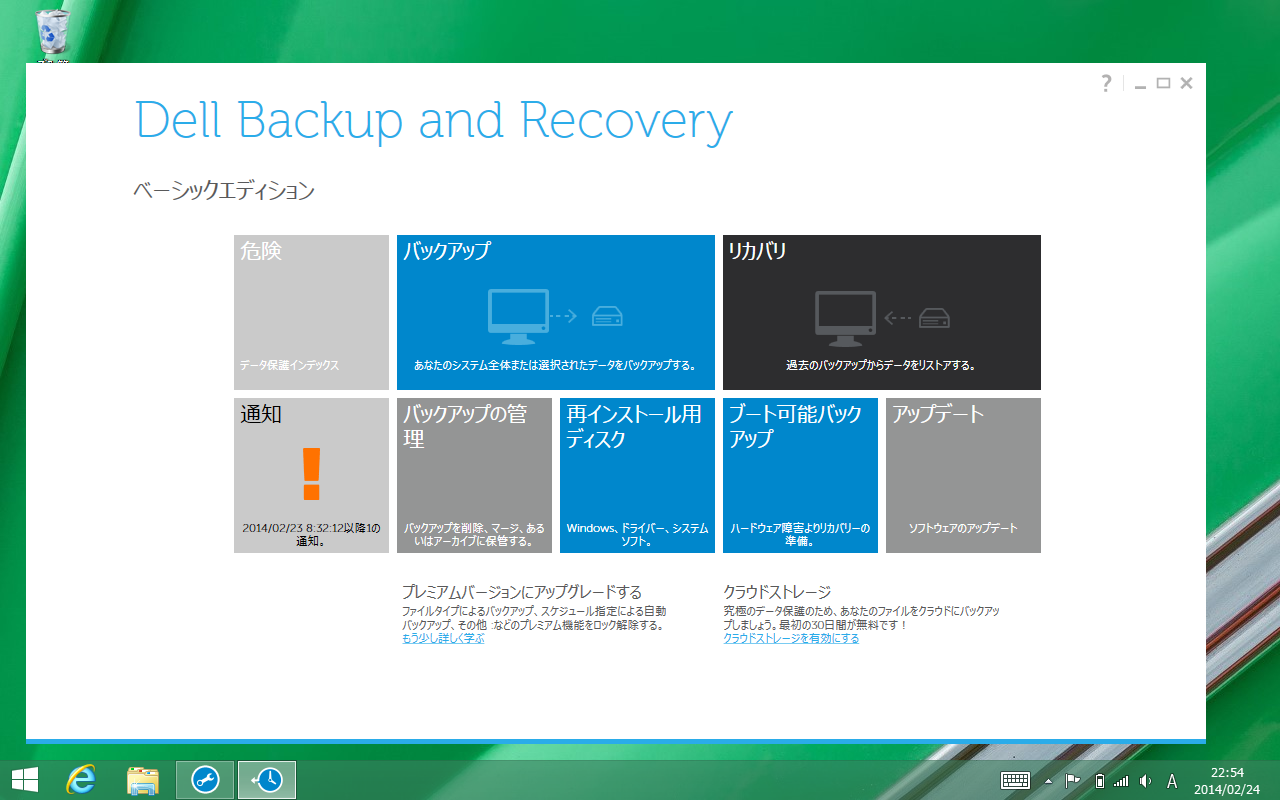Open the ブート可能バックアップ tile

pyautogui.click(x=800, y=475)
